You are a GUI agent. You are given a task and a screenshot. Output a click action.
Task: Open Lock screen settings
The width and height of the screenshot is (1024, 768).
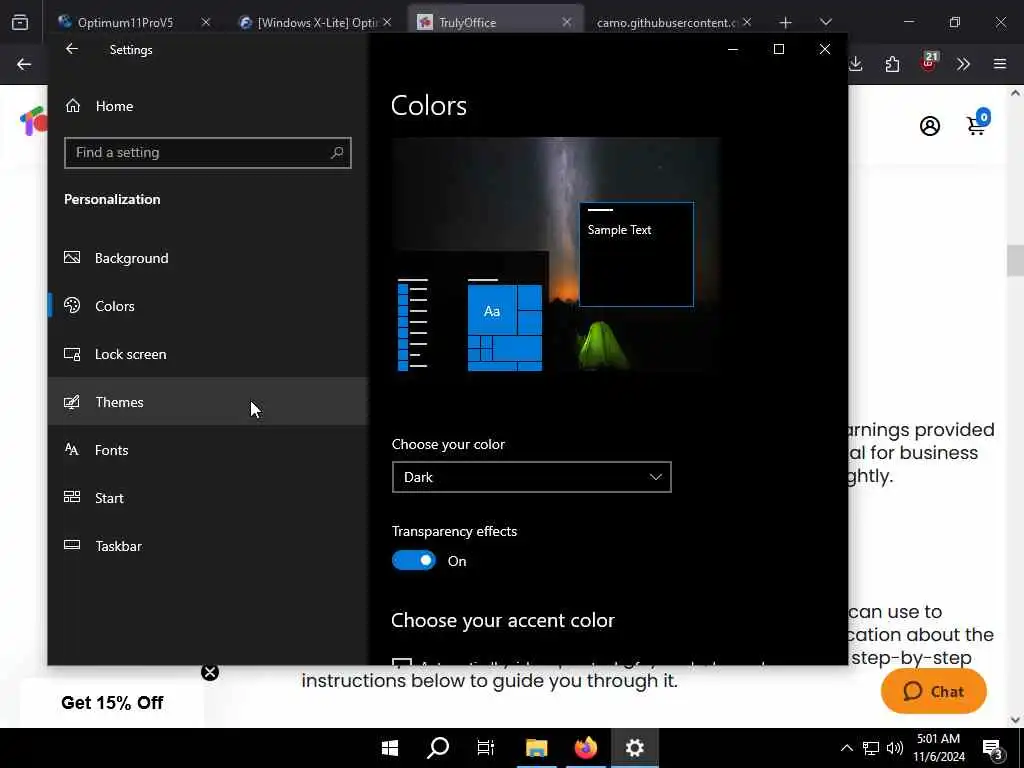point(208,354)
